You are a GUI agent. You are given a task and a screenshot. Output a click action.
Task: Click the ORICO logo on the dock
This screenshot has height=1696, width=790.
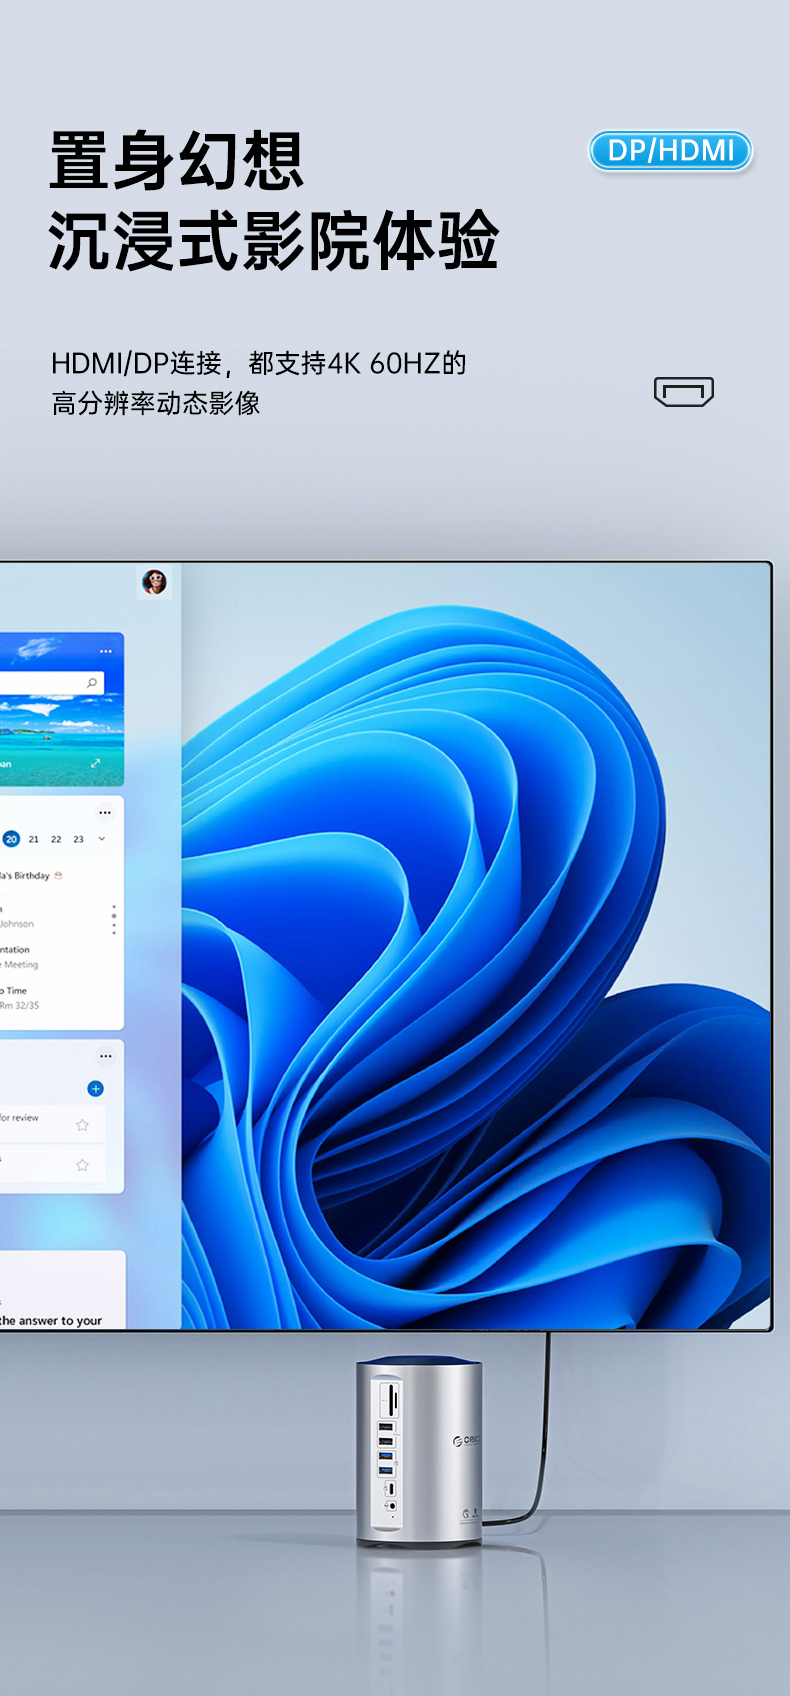point(467,1440)
